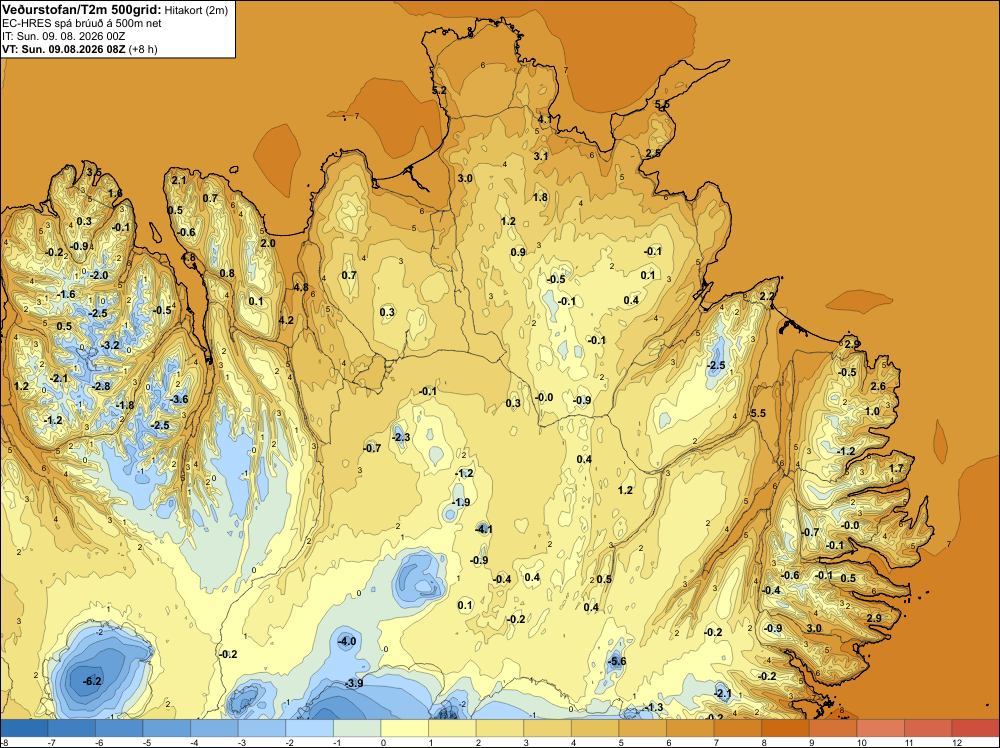The height and width of the screenshot is (748, 1000).
Task: Click the legend swatch between -8 and -7
Action: 24,728
